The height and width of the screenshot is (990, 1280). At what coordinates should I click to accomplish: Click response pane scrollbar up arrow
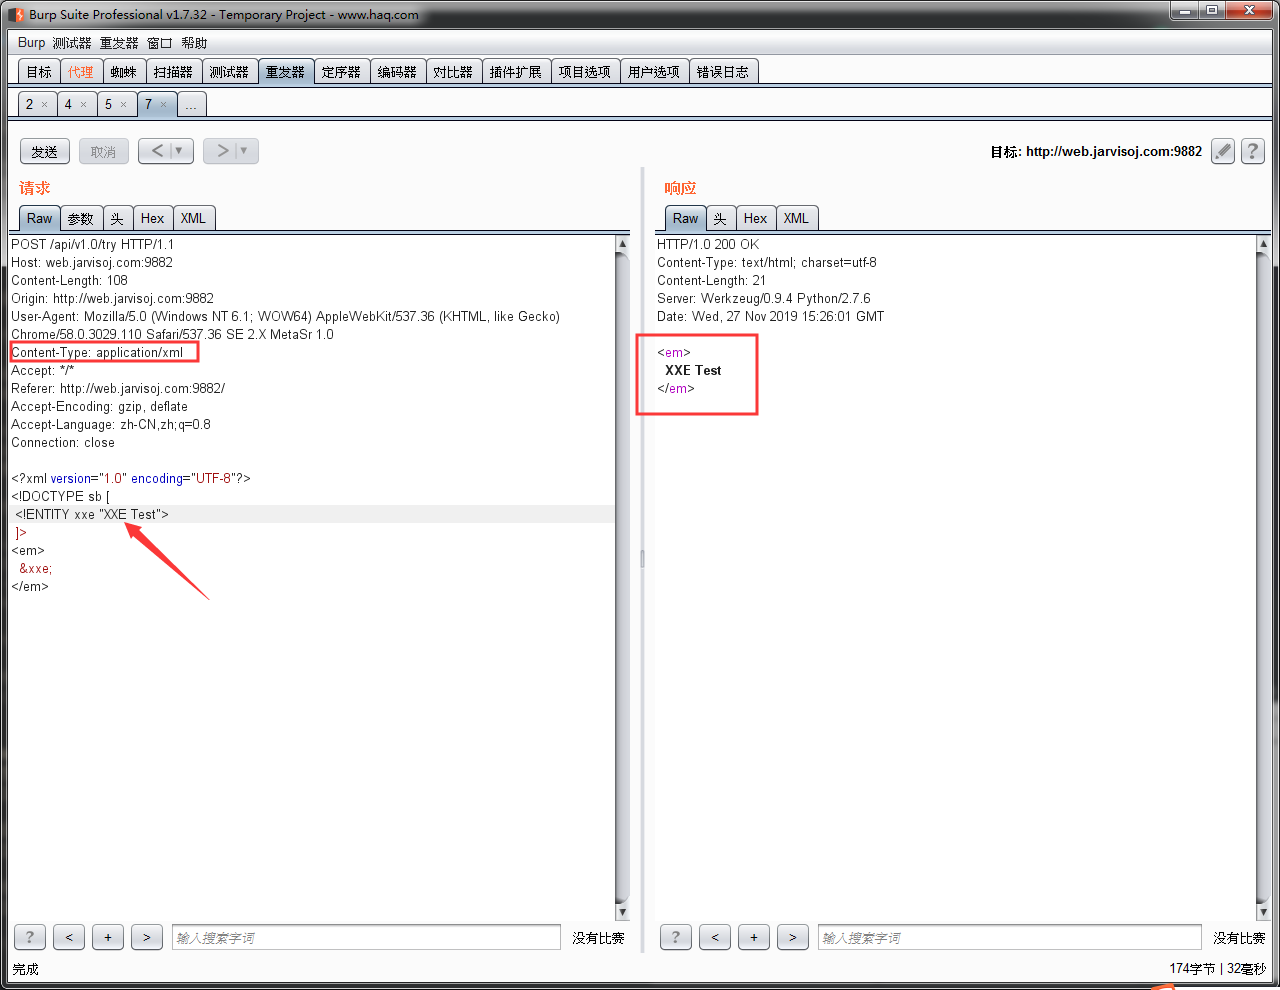click(1263, 243)
